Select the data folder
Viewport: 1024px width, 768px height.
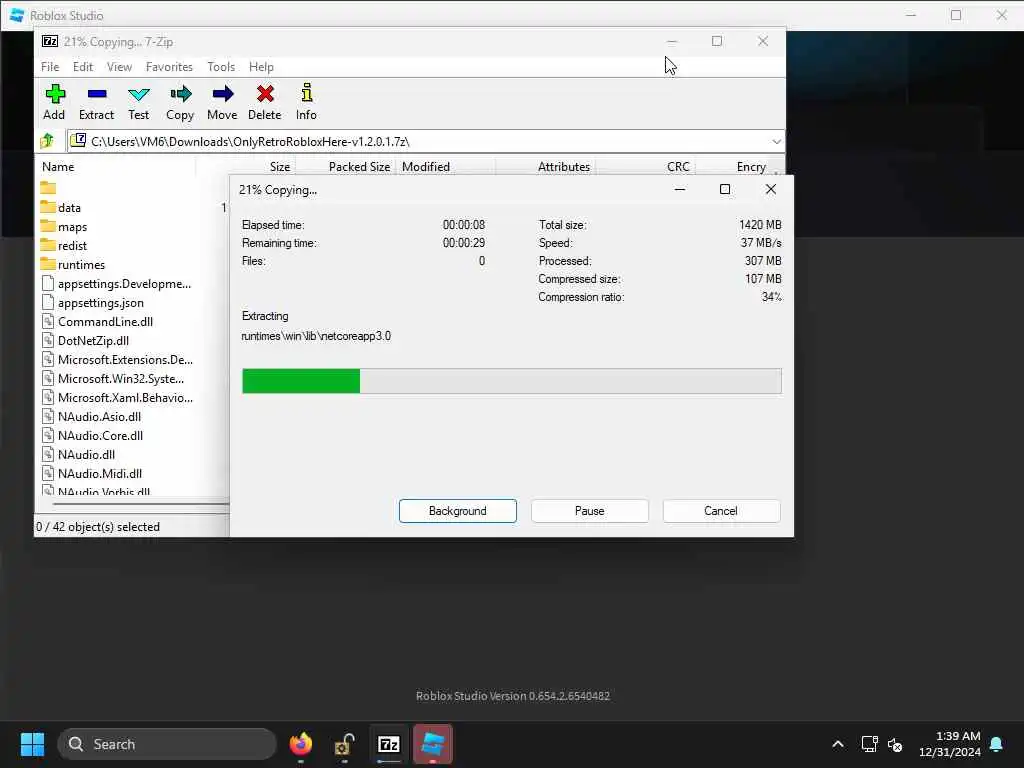coord(69,208)
